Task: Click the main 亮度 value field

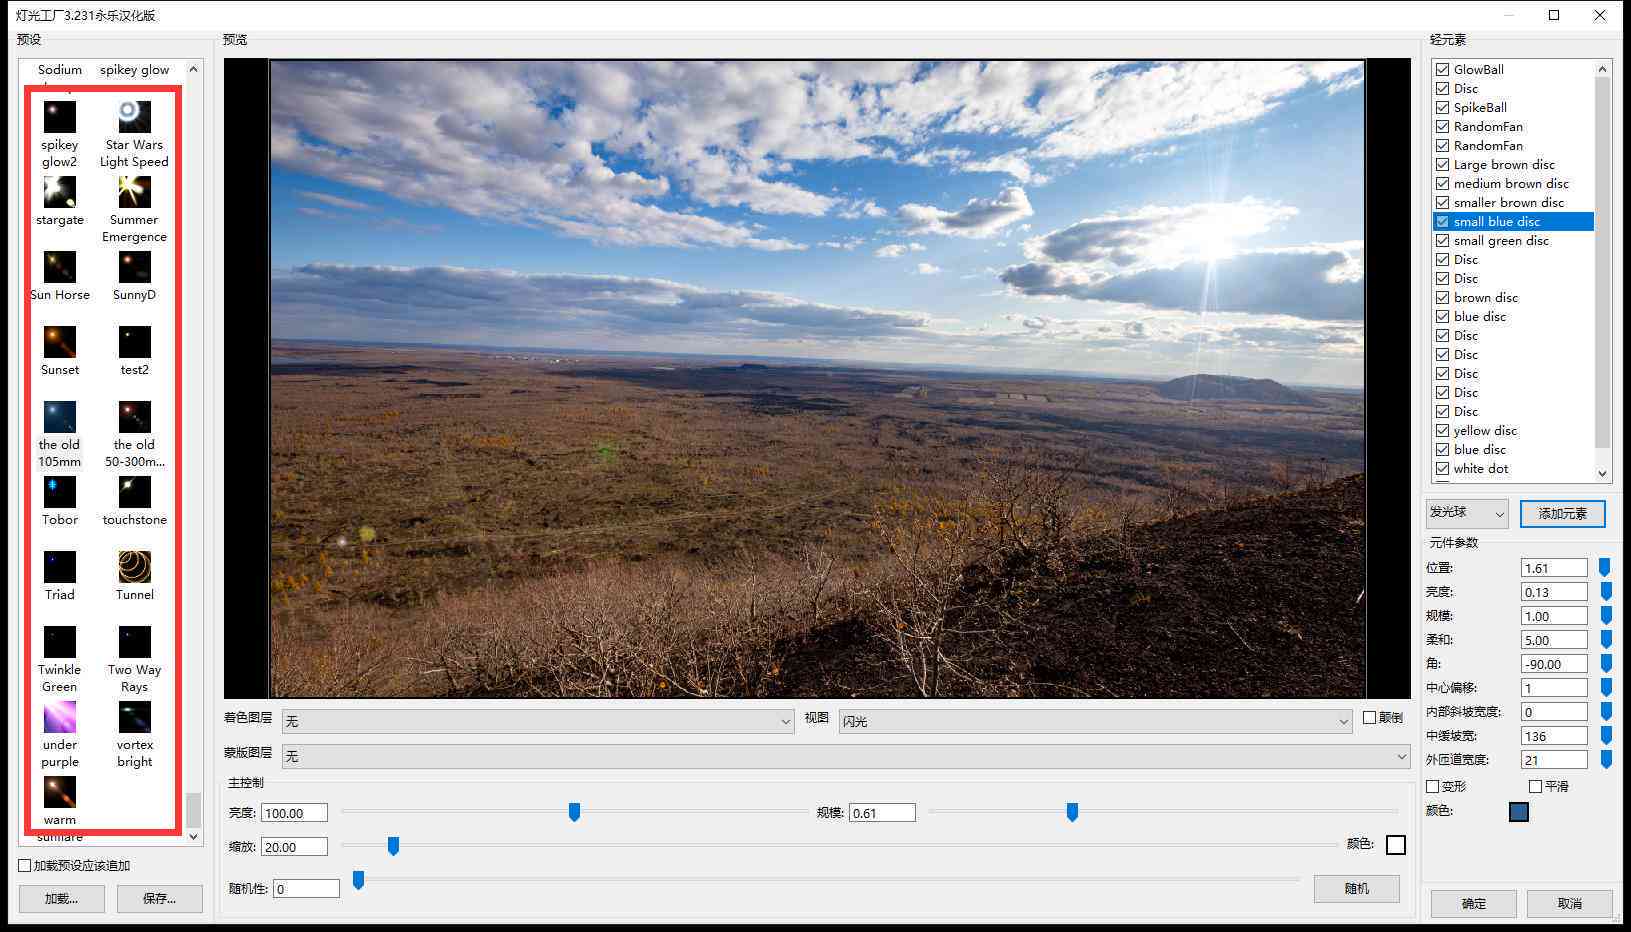Action: click(x=295, y=813)
